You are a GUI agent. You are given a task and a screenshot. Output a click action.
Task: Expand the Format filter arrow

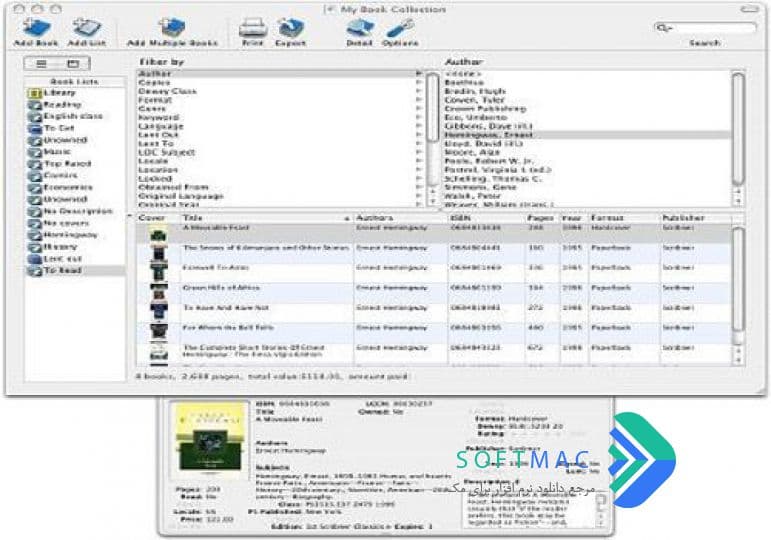coord(419,100)
